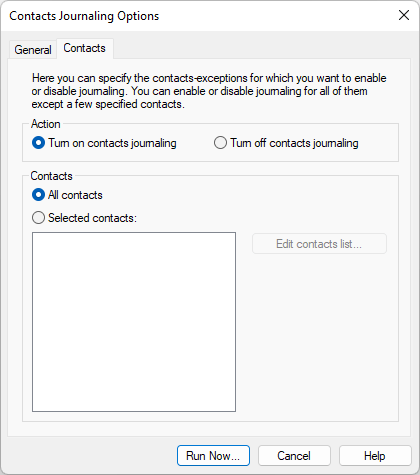
Task: Select the Contacts tab
Action: click(x=85, y=48)
